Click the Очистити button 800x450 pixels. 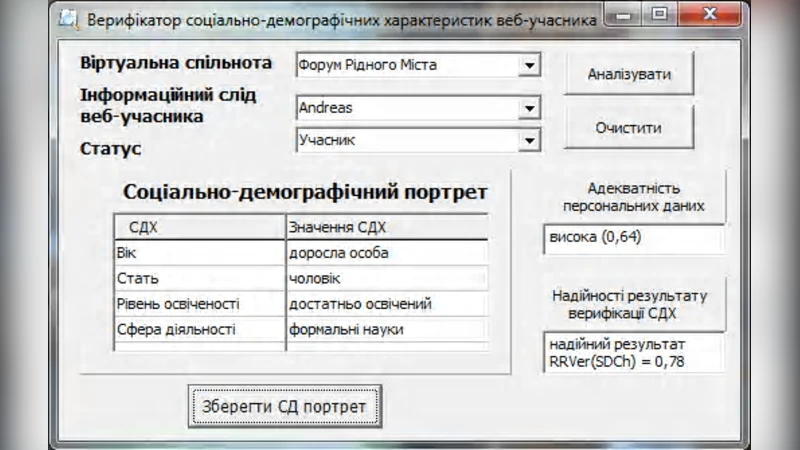coord(628,128)
